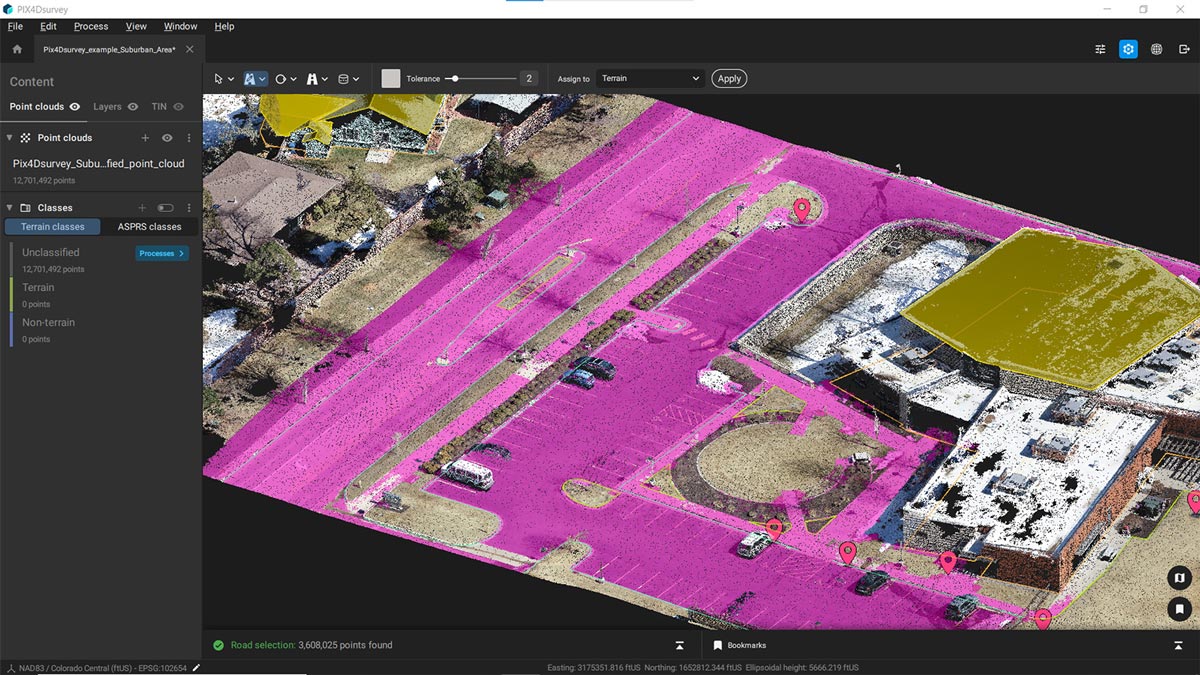Switch to the TIN content tab
Image resolution: width=1200 pixels, height=675 pixels.
(159, 106)
